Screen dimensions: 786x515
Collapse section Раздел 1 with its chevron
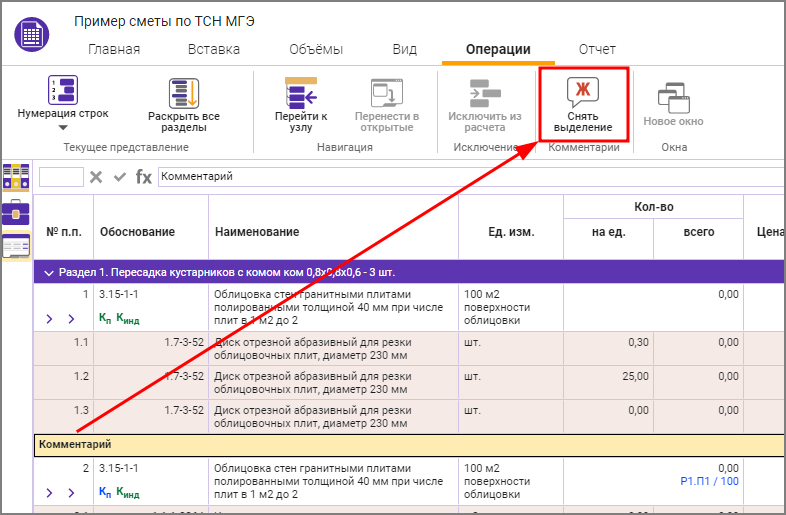pyautogui.click(x=47, y=272)
